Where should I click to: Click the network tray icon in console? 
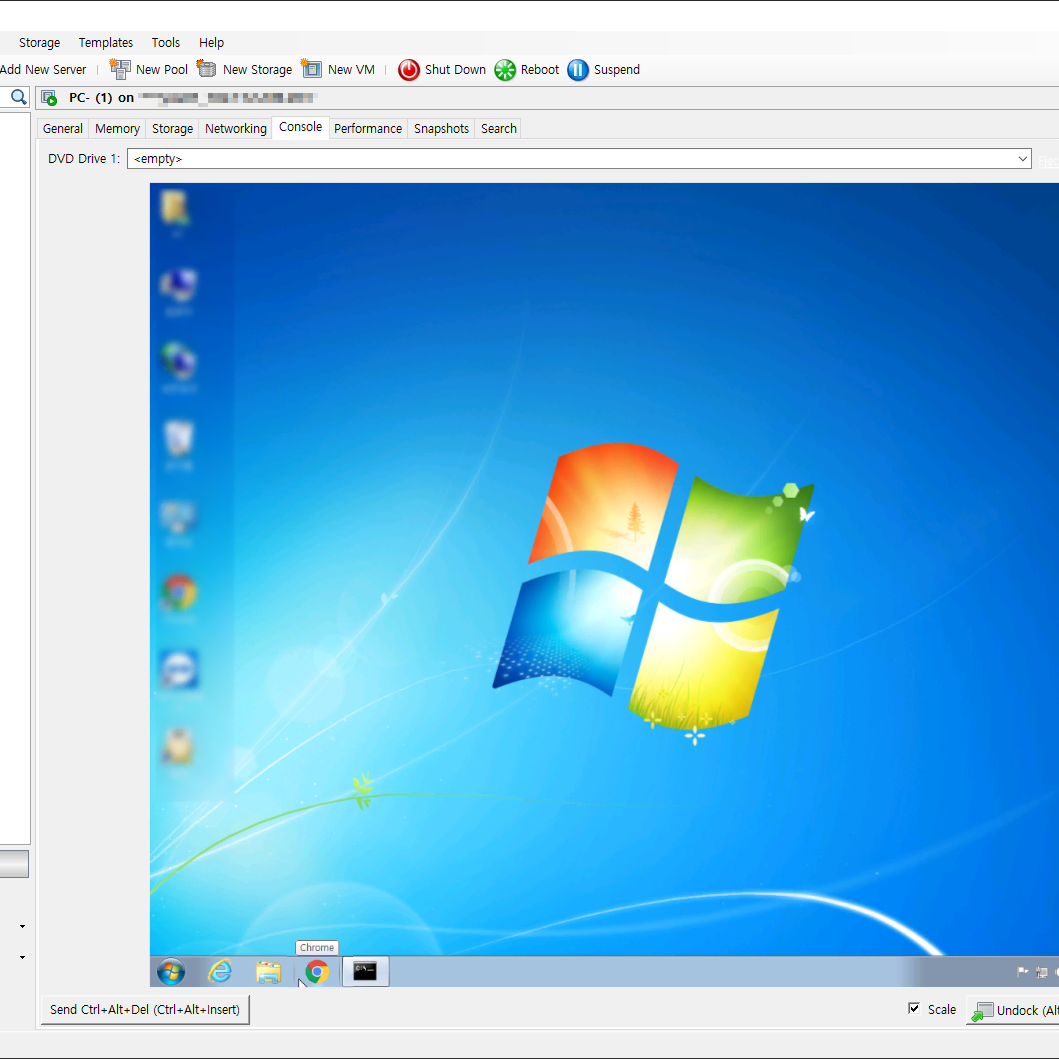click(x=1042, y=972)
